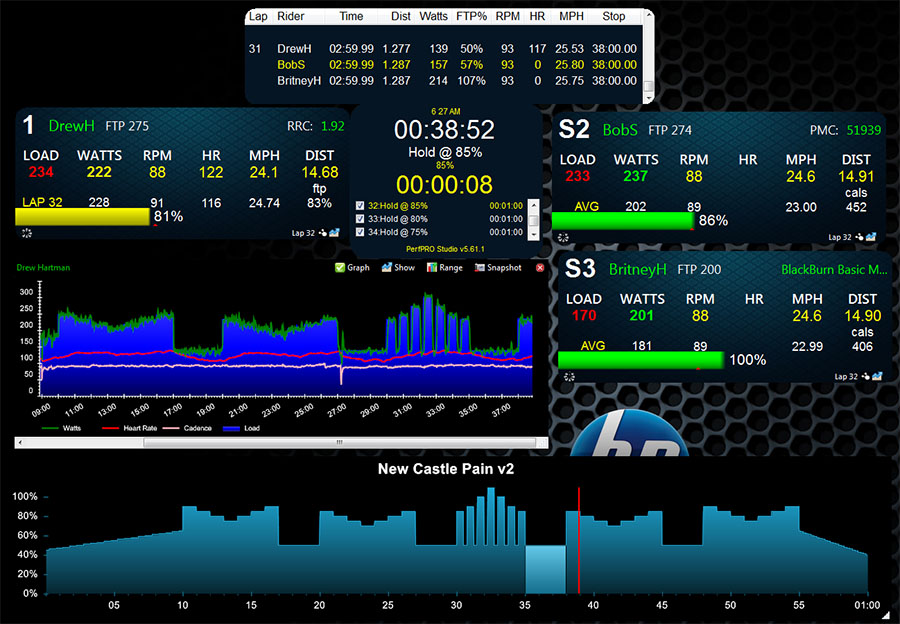Toggle the Graph checkbox
This screenshot has height=624, width=900.
tap(340, 268)
